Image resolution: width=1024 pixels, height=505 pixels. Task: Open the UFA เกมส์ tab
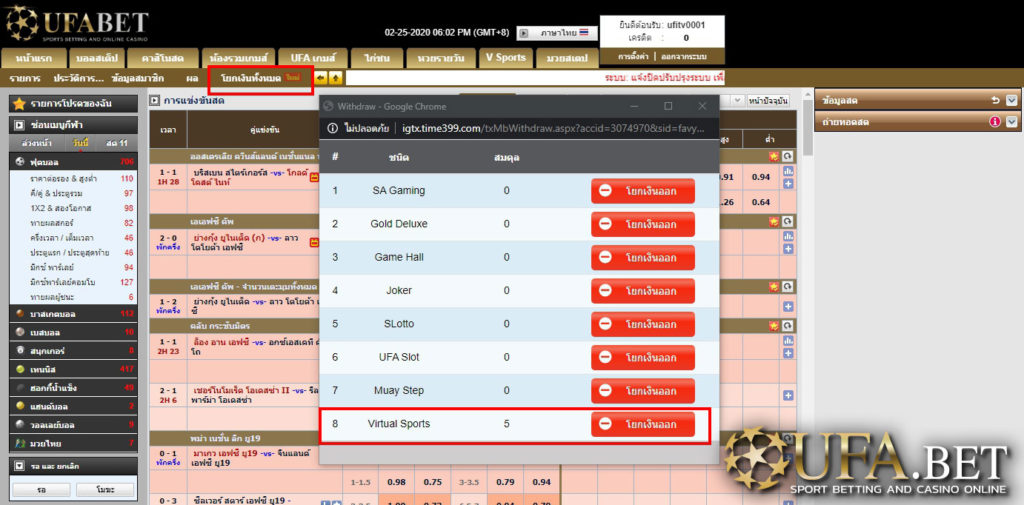[x=312, y=58]
